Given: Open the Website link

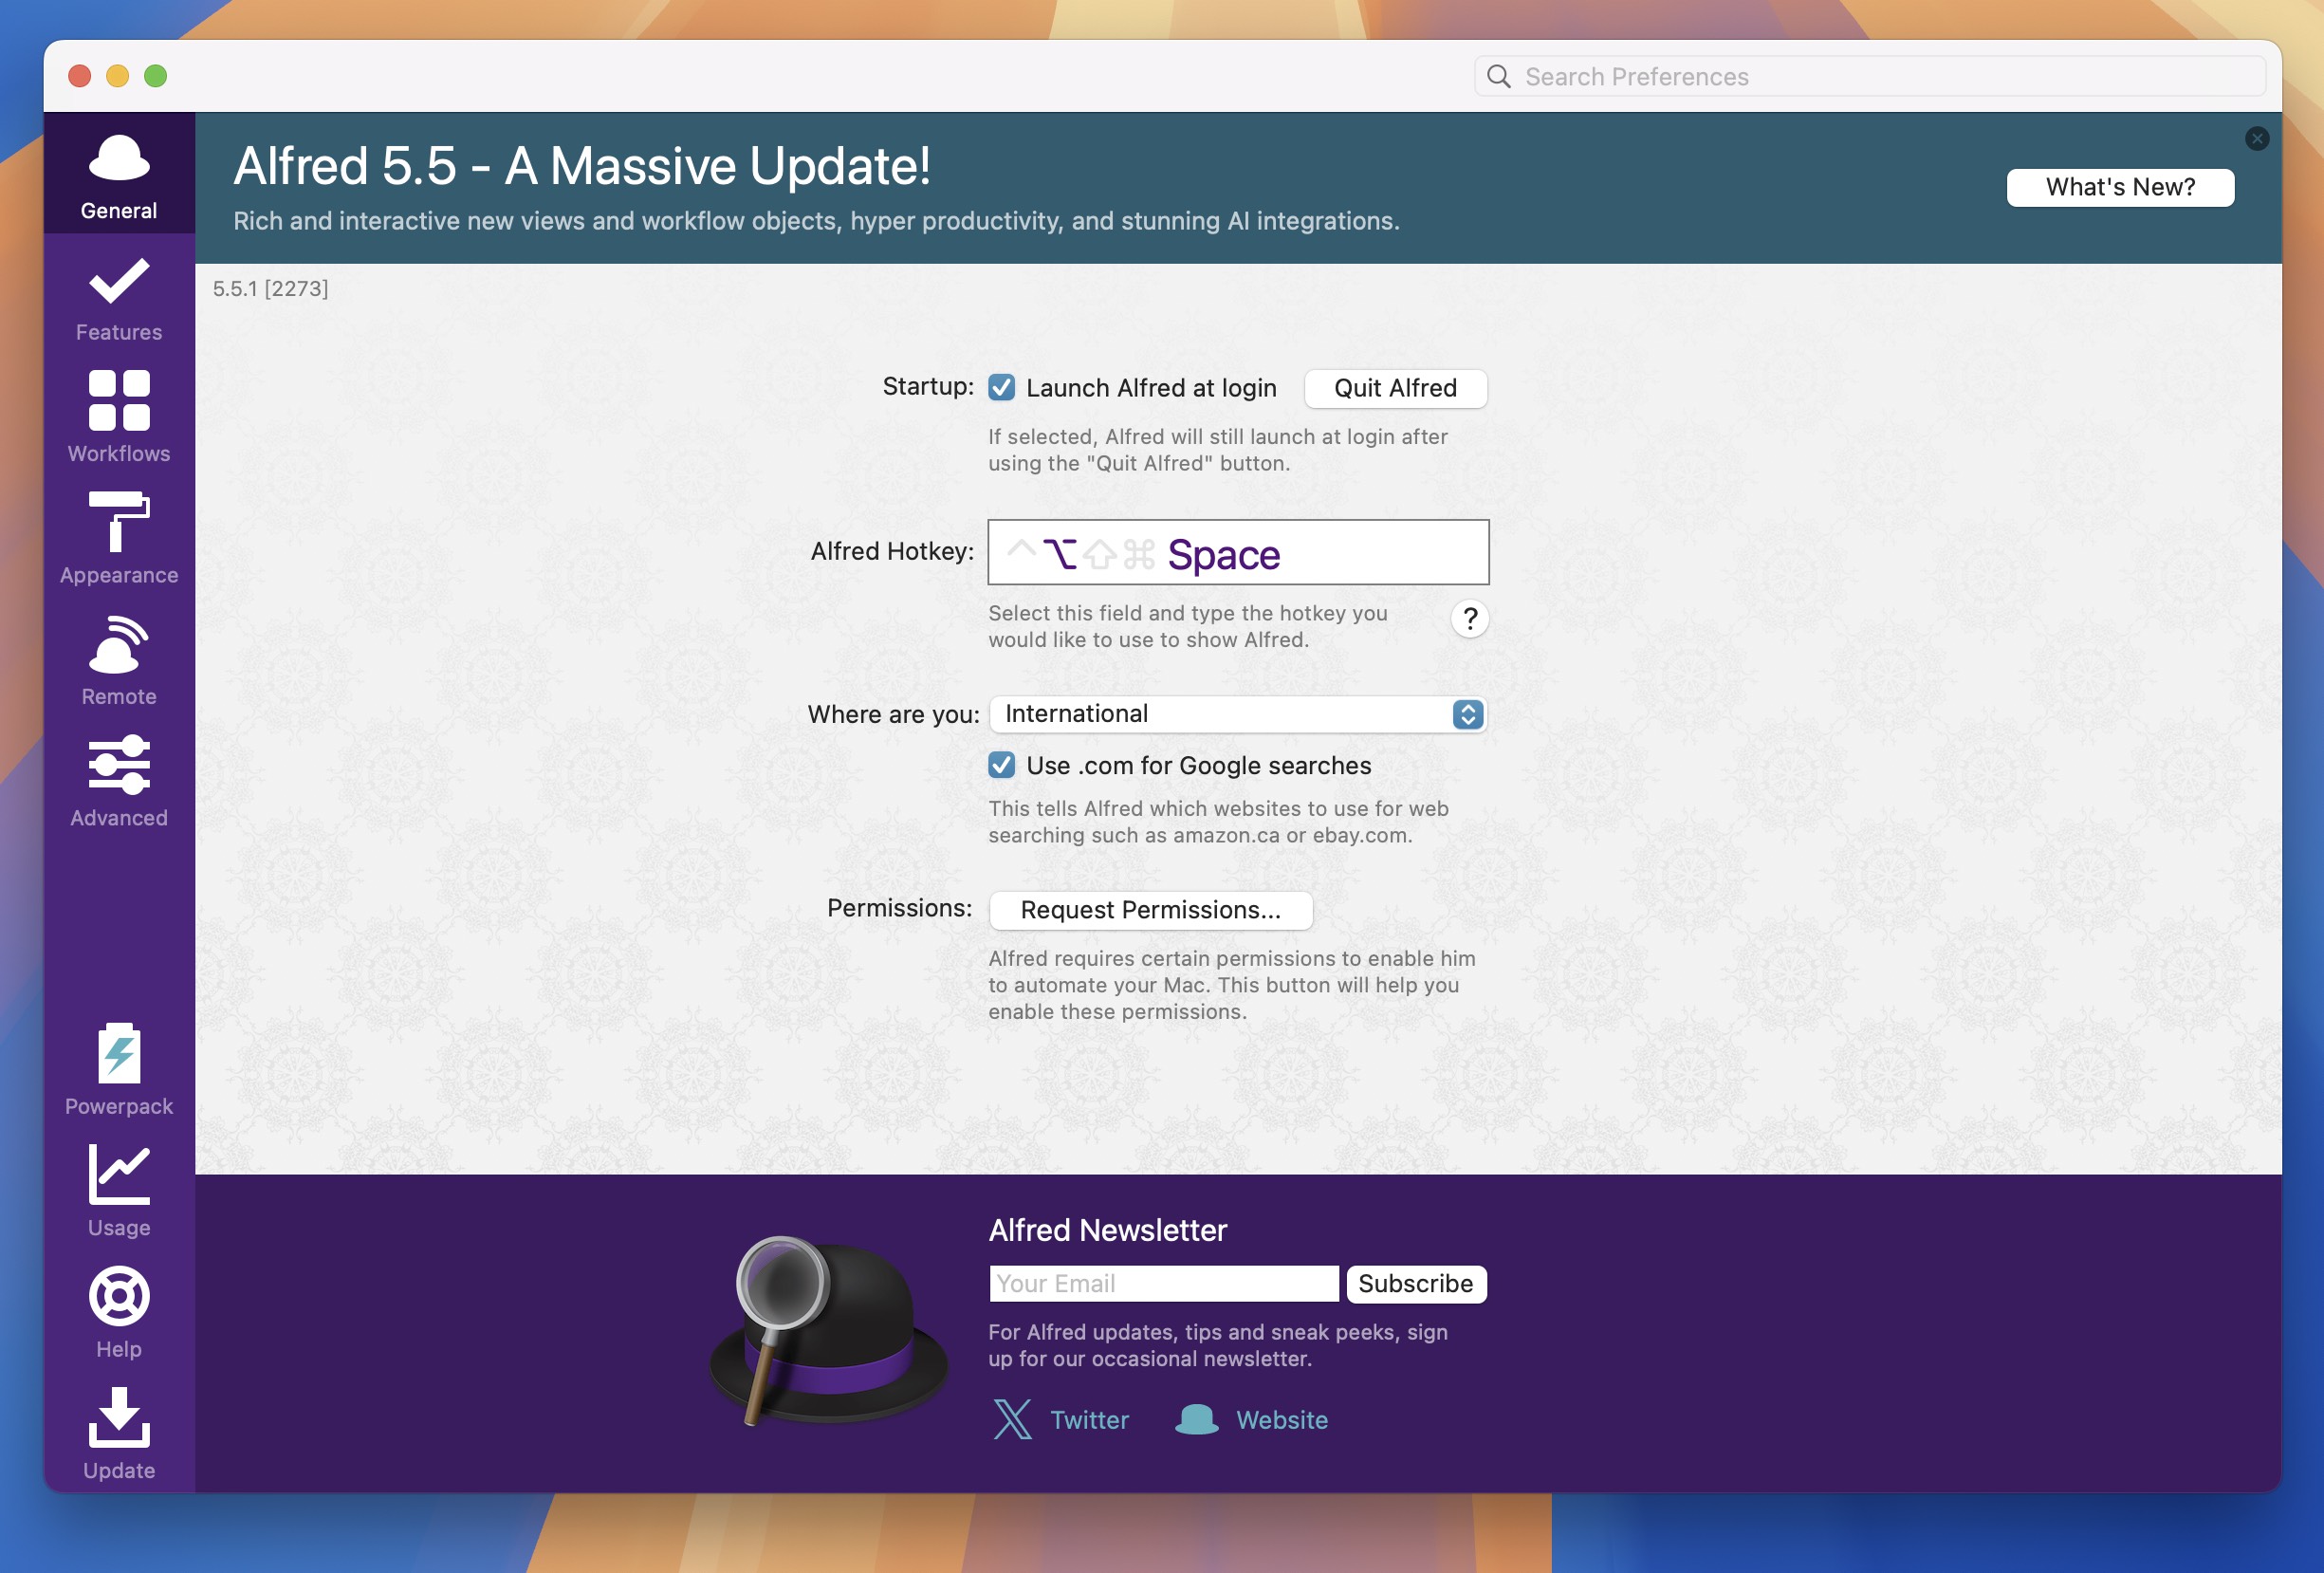Looking at the screenshot, I should point(1282,1420).
